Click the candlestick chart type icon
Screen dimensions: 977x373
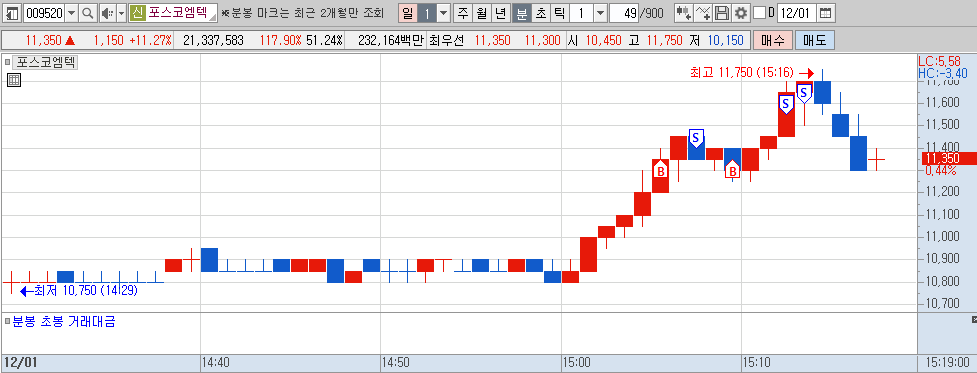click(x=684, y=12)
